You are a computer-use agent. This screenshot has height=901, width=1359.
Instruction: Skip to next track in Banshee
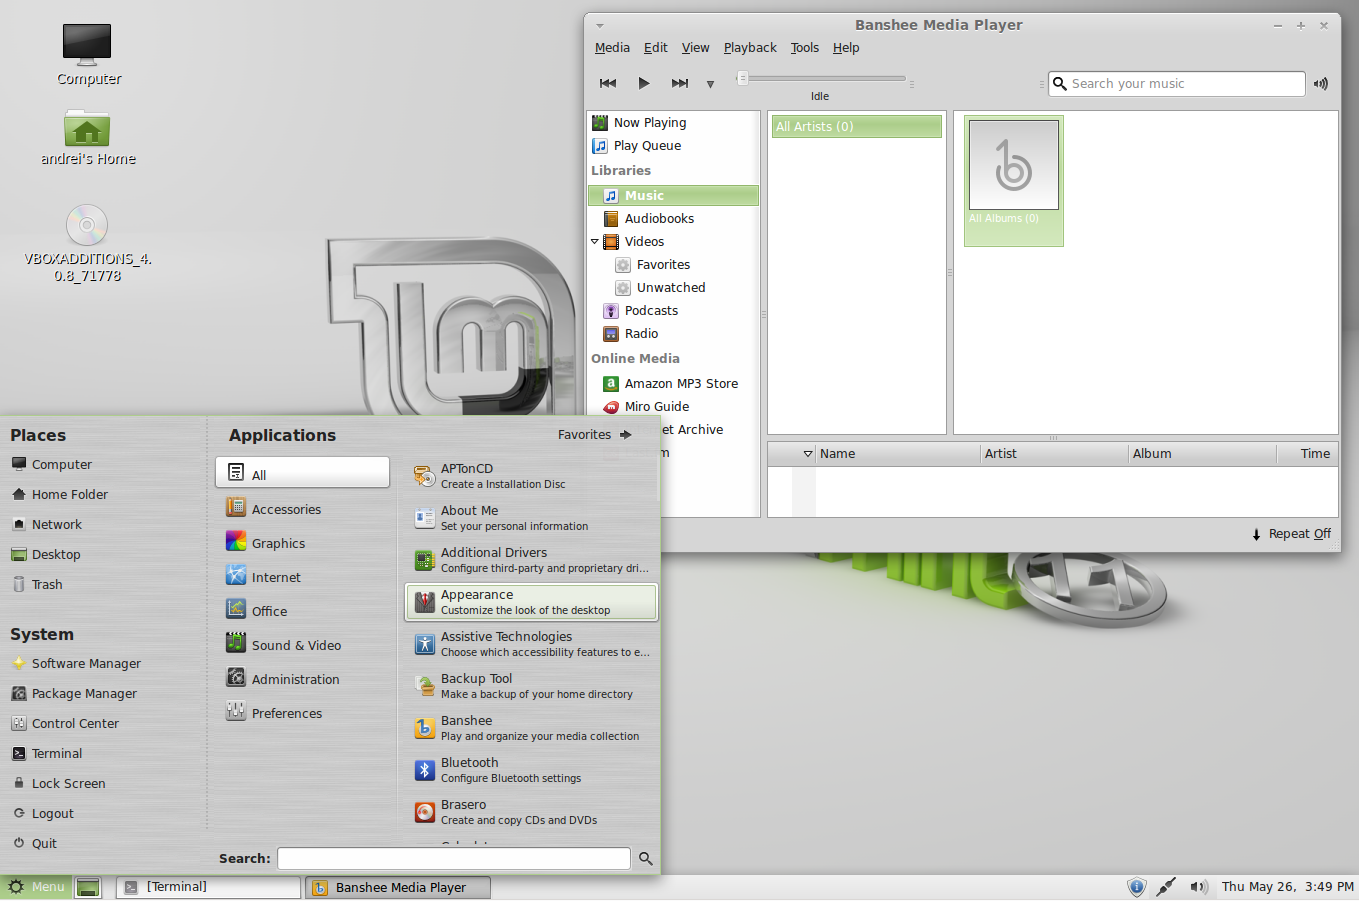[680, 83]
